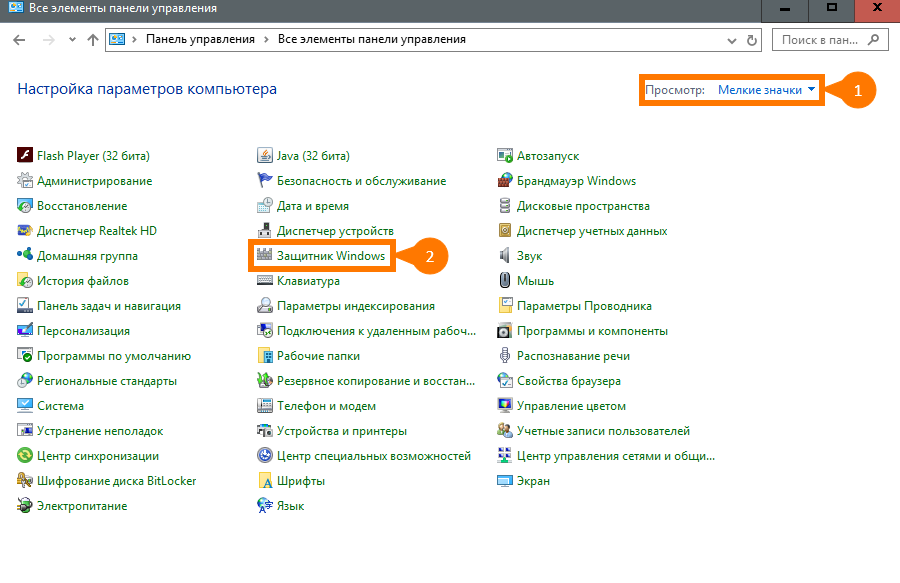
Task: Click the Шифрование диска BitLocker icon
Action: tap(25, 480)
